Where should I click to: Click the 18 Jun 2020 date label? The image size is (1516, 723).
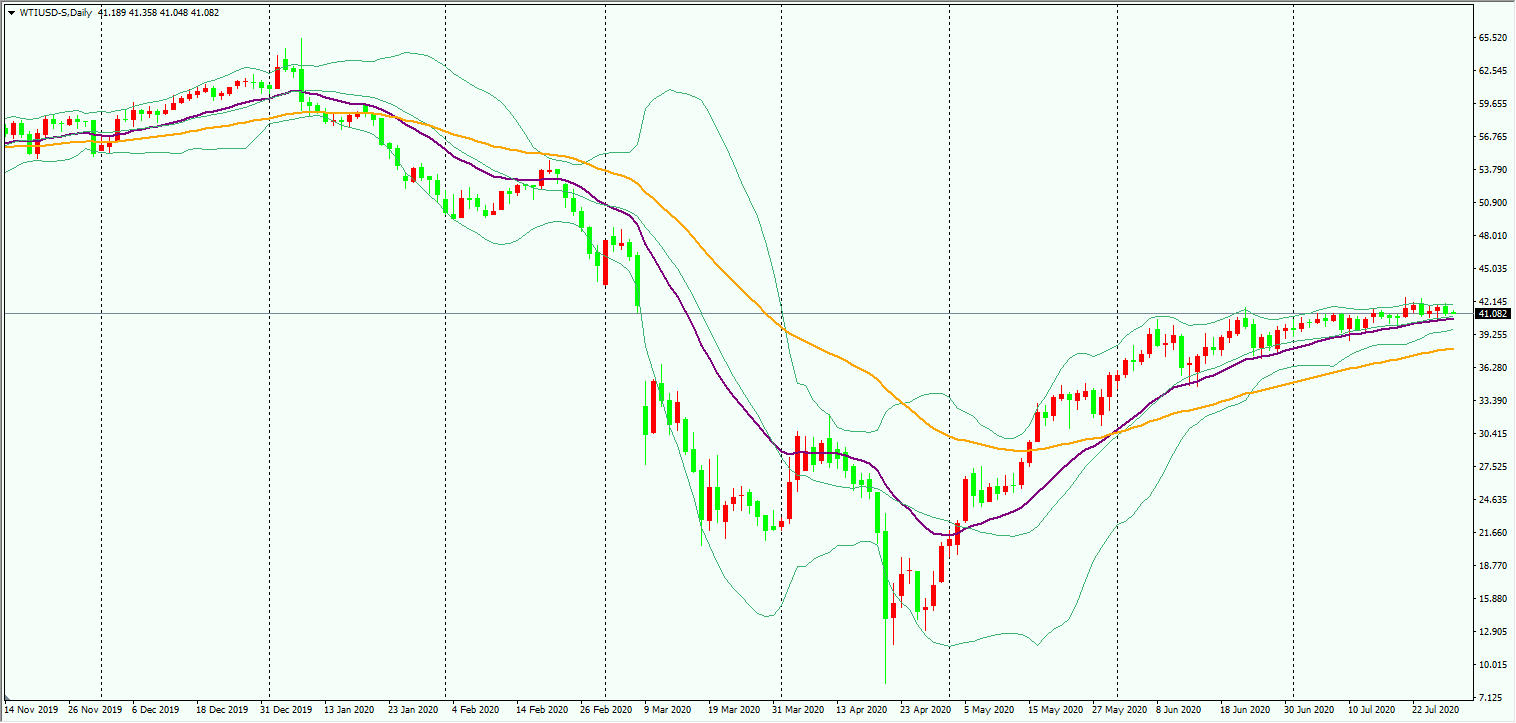click(x=1244, y=710)
